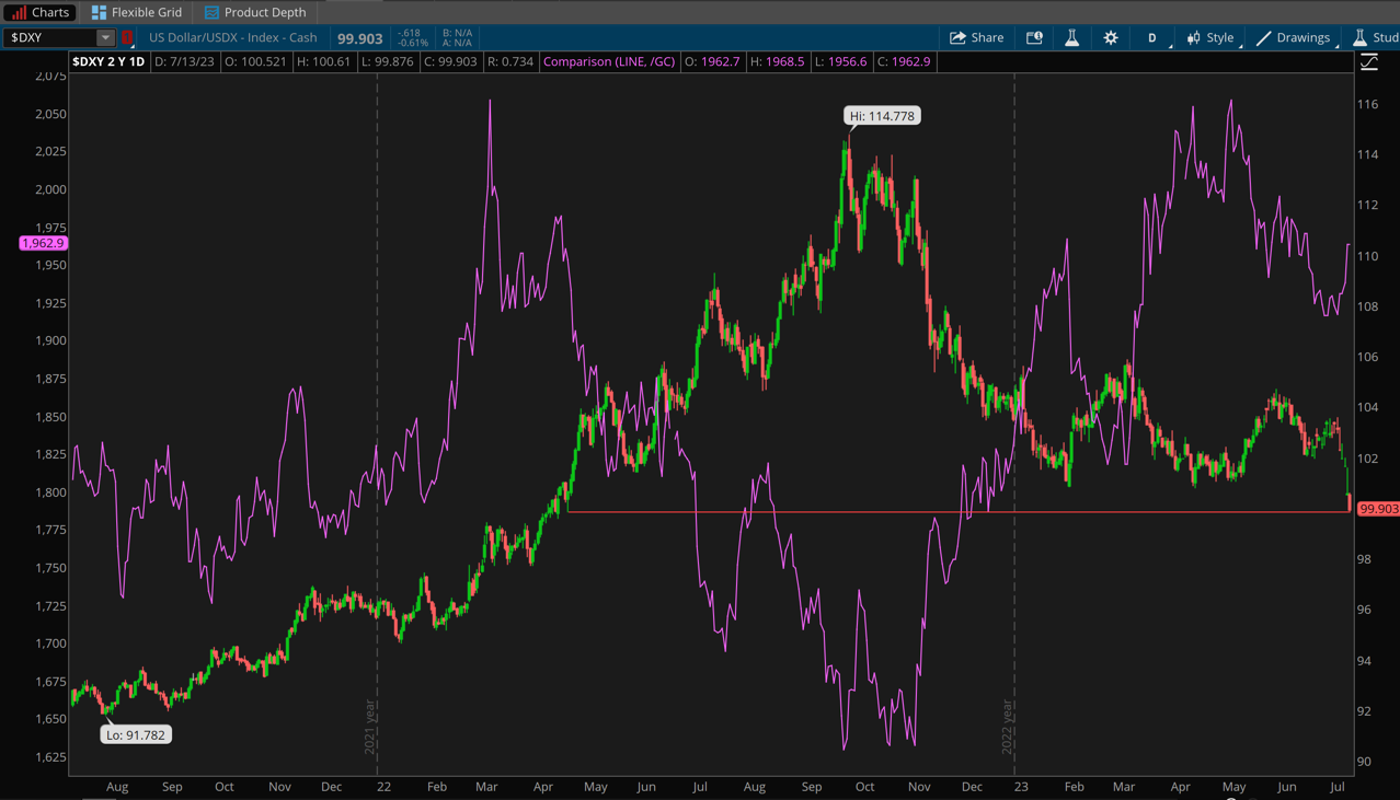Click the comparison H: 1968.5 value
Image resolution: width=1400 pixels, height=800 pixels.
777,62
